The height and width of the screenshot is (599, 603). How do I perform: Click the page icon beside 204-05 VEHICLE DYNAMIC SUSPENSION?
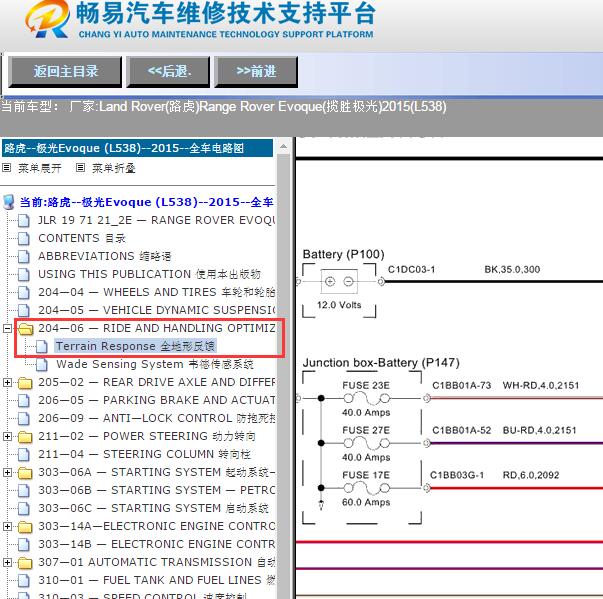click(x=24, y=311)
